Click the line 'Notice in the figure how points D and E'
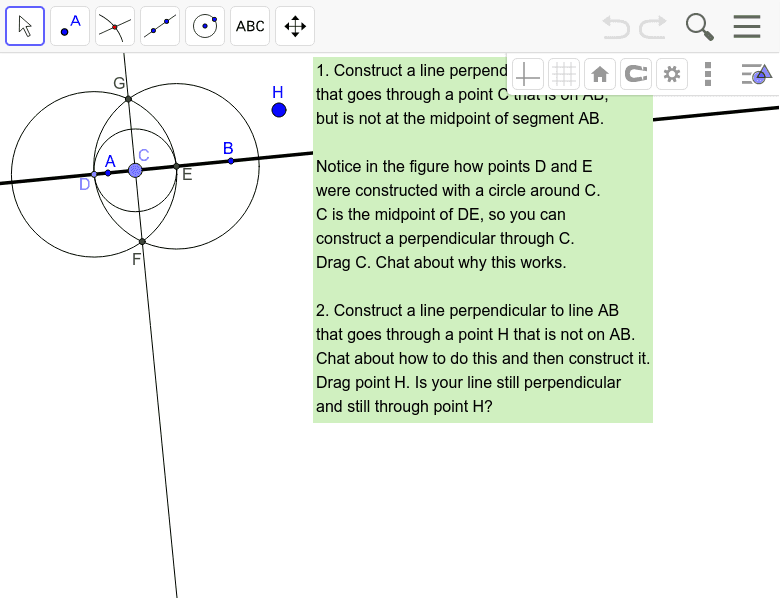Viewport: 781px width, 600px height. tap(454, 166)
